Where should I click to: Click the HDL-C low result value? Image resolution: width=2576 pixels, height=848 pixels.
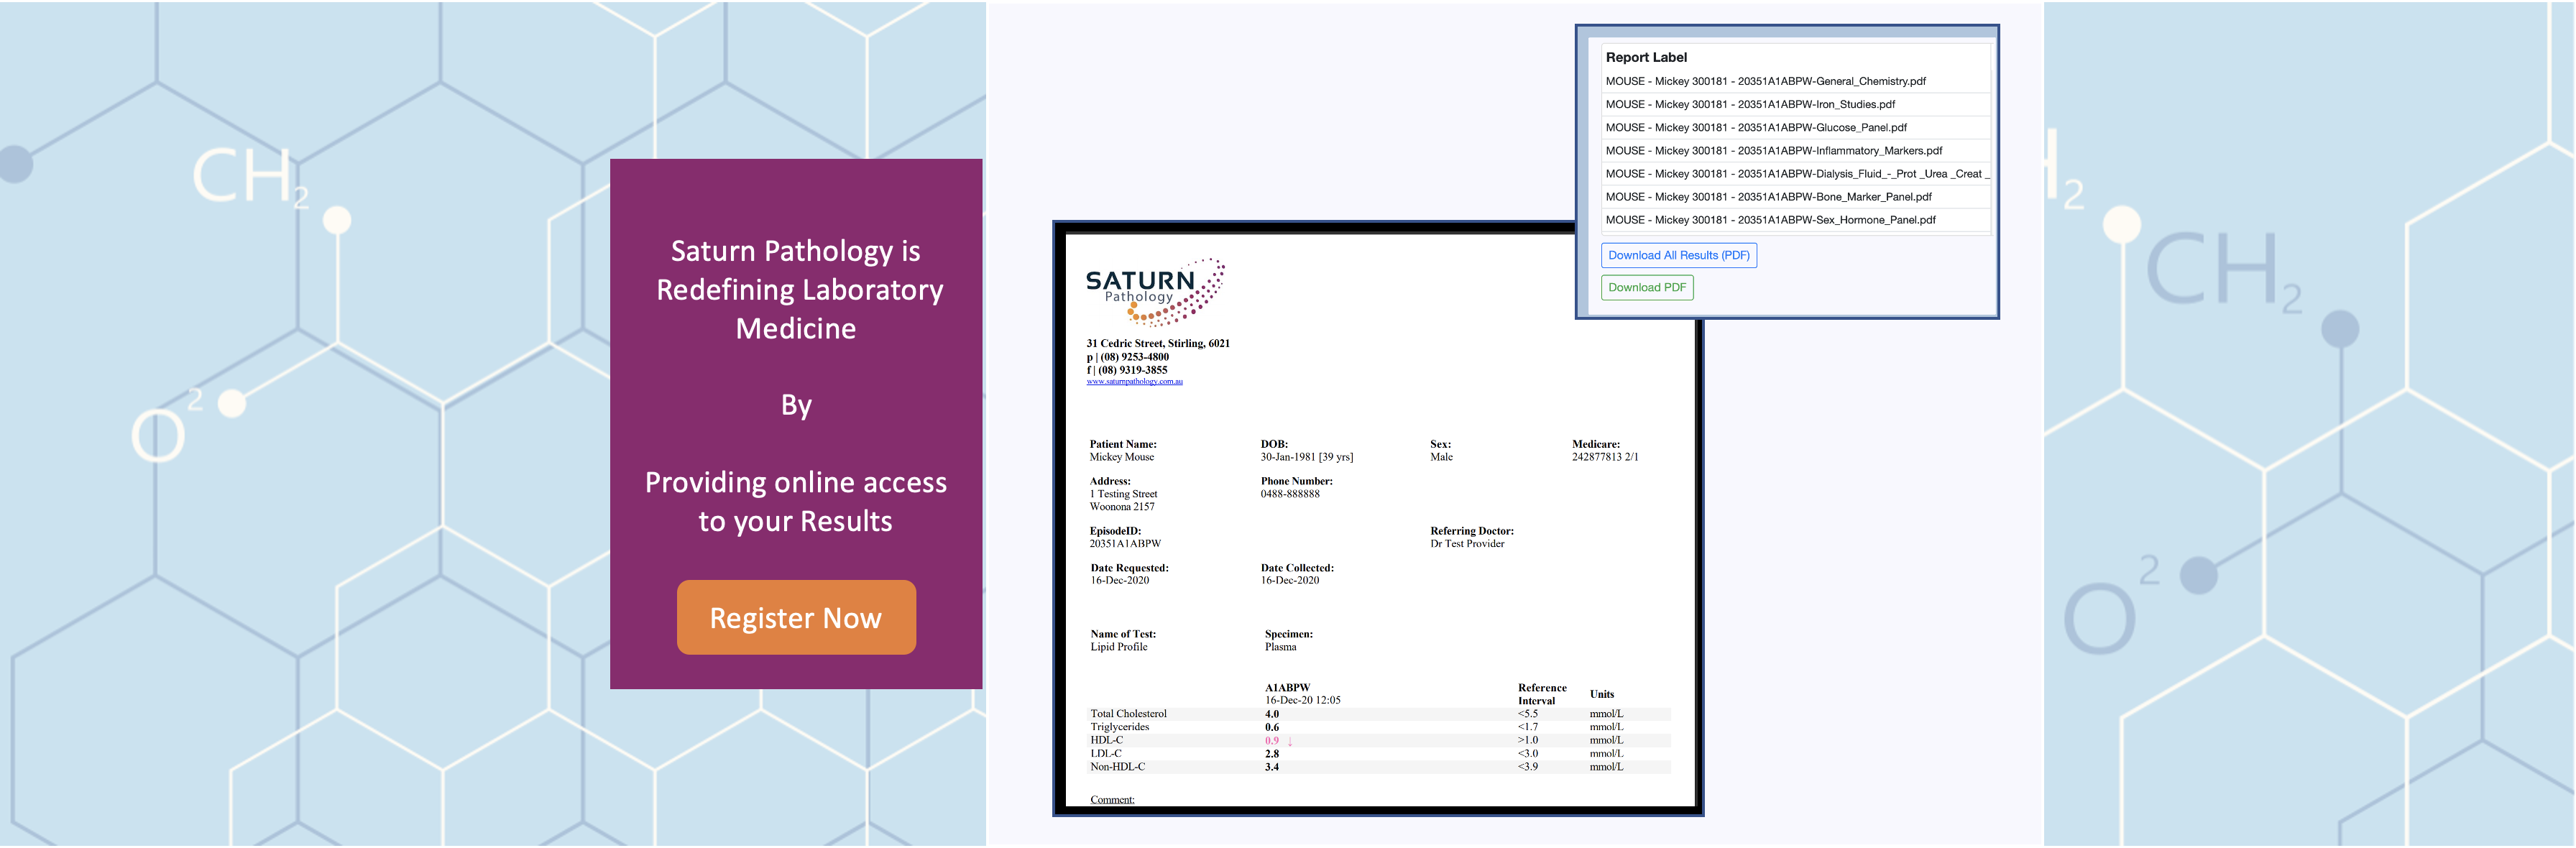point(1271,740)
